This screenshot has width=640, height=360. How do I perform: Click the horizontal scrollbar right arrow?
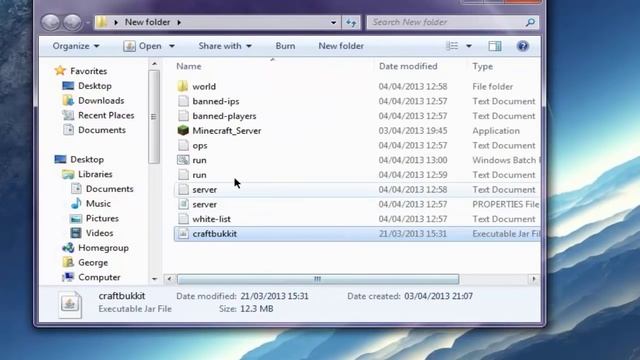click(534, 279)
